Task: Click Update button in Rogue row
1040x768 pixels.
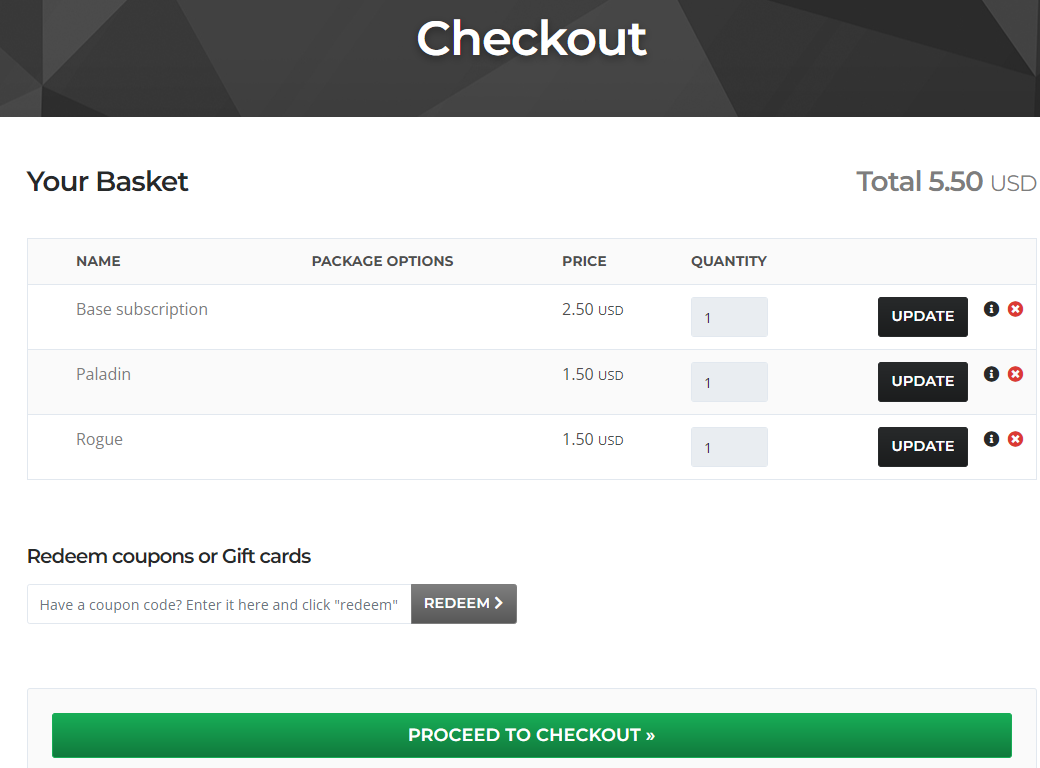Action: pos(922,447)
